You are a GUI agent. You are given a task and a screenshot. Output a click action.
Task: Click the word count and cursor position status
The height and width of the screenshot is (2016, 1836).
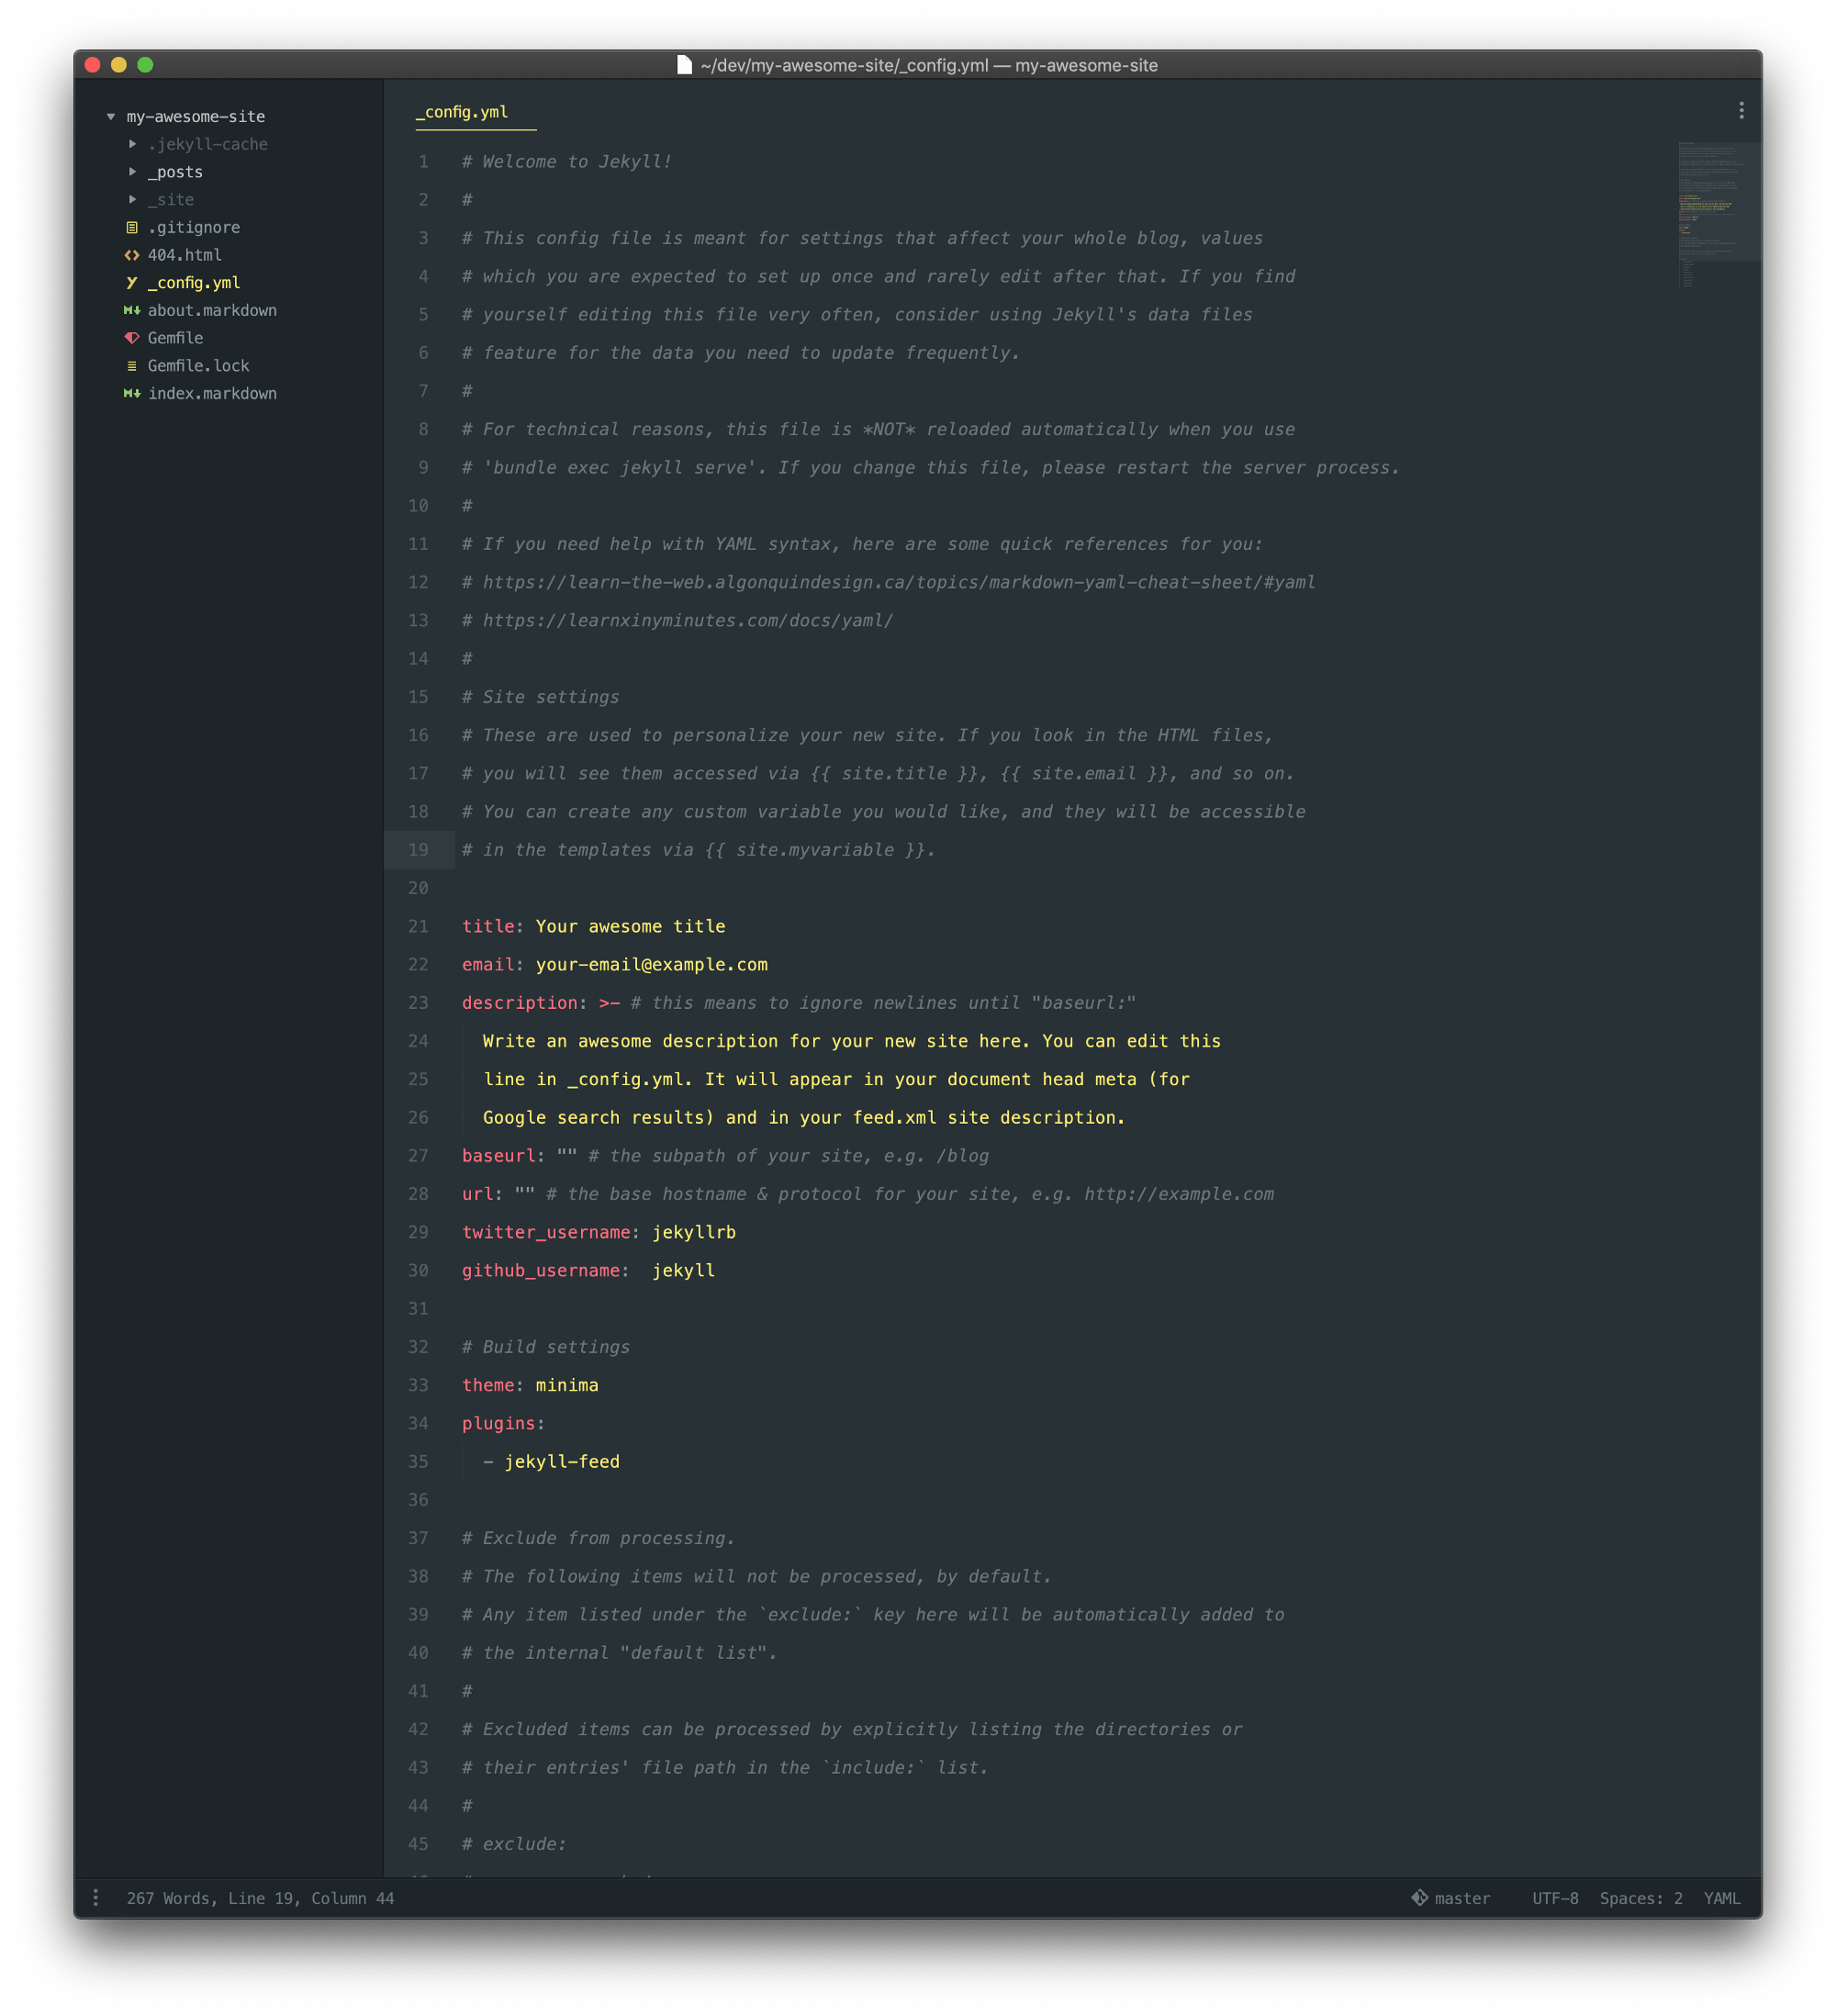coord(260,1898)
